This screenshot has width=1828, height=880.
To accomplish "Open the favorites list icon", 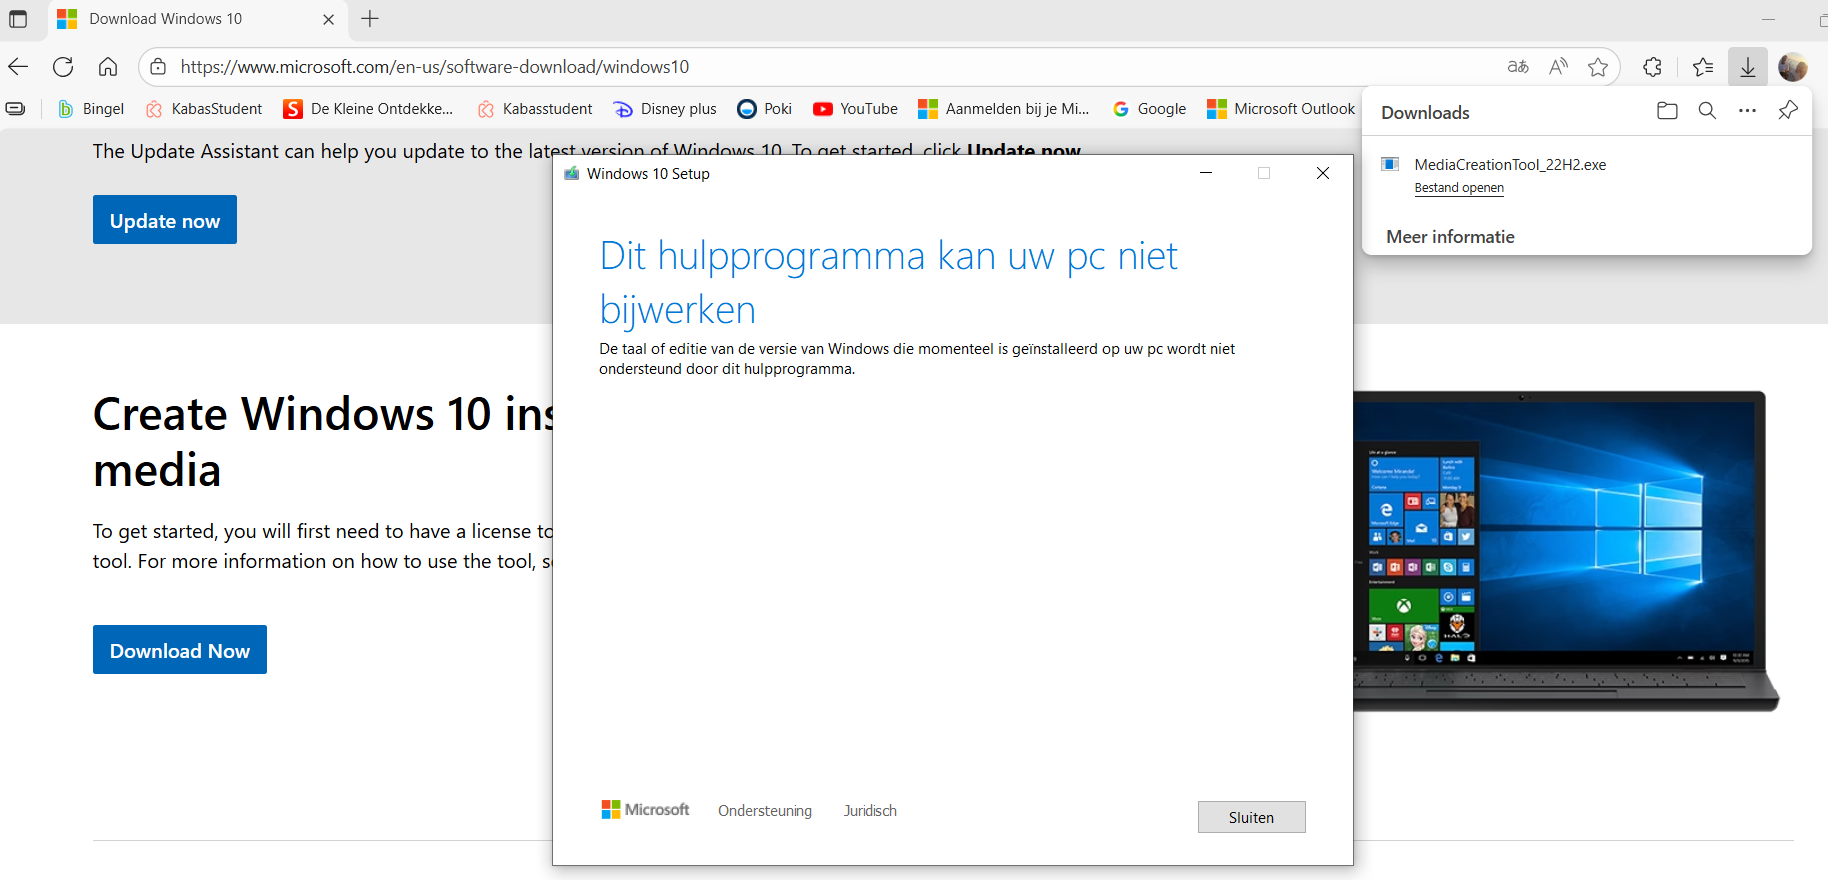I will 1703,67.
